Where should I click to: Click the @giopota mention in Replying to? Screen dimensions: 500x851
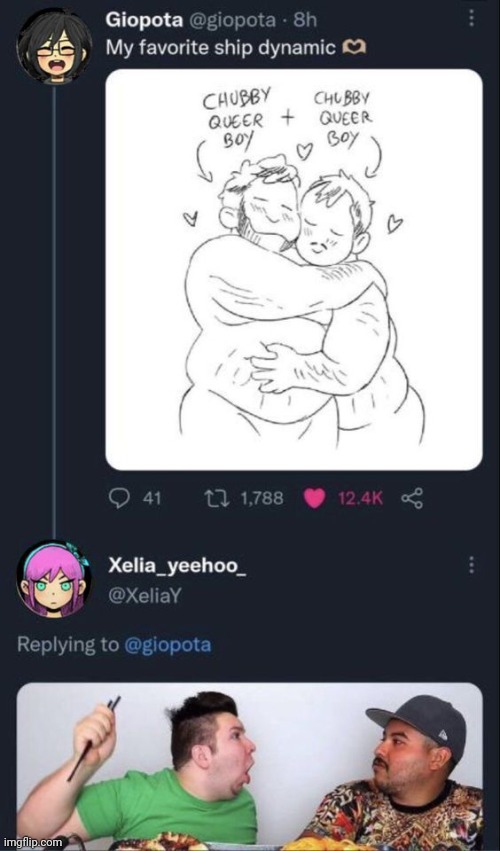(168, 645)
